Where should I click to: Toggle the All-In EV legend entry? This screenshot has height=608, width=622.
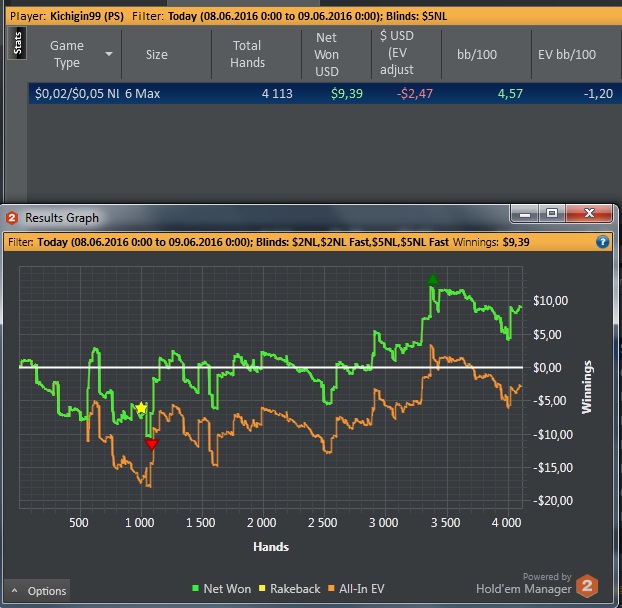357,589
